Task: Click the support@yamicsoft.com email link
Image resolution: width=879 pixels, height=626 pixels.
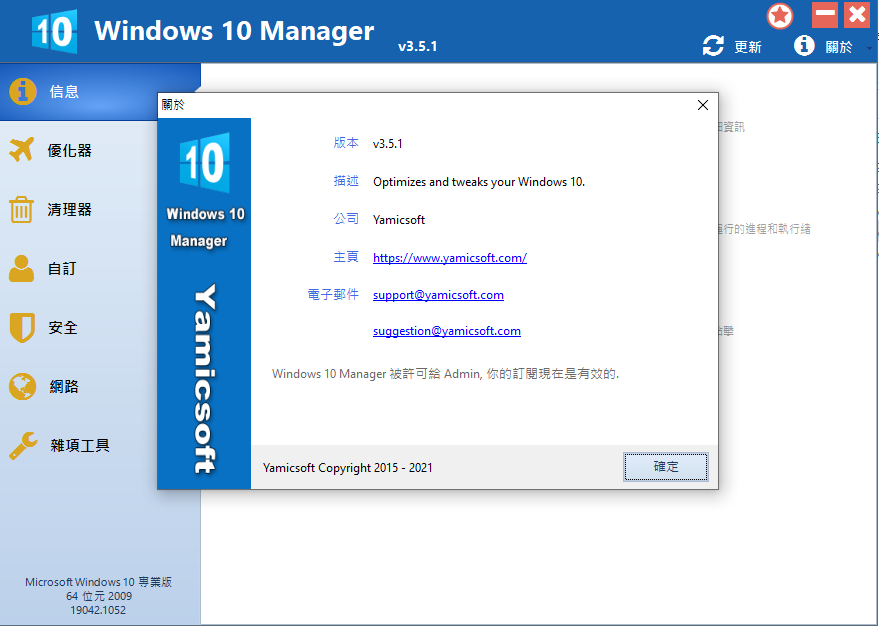Action: (x=438, y=295)
